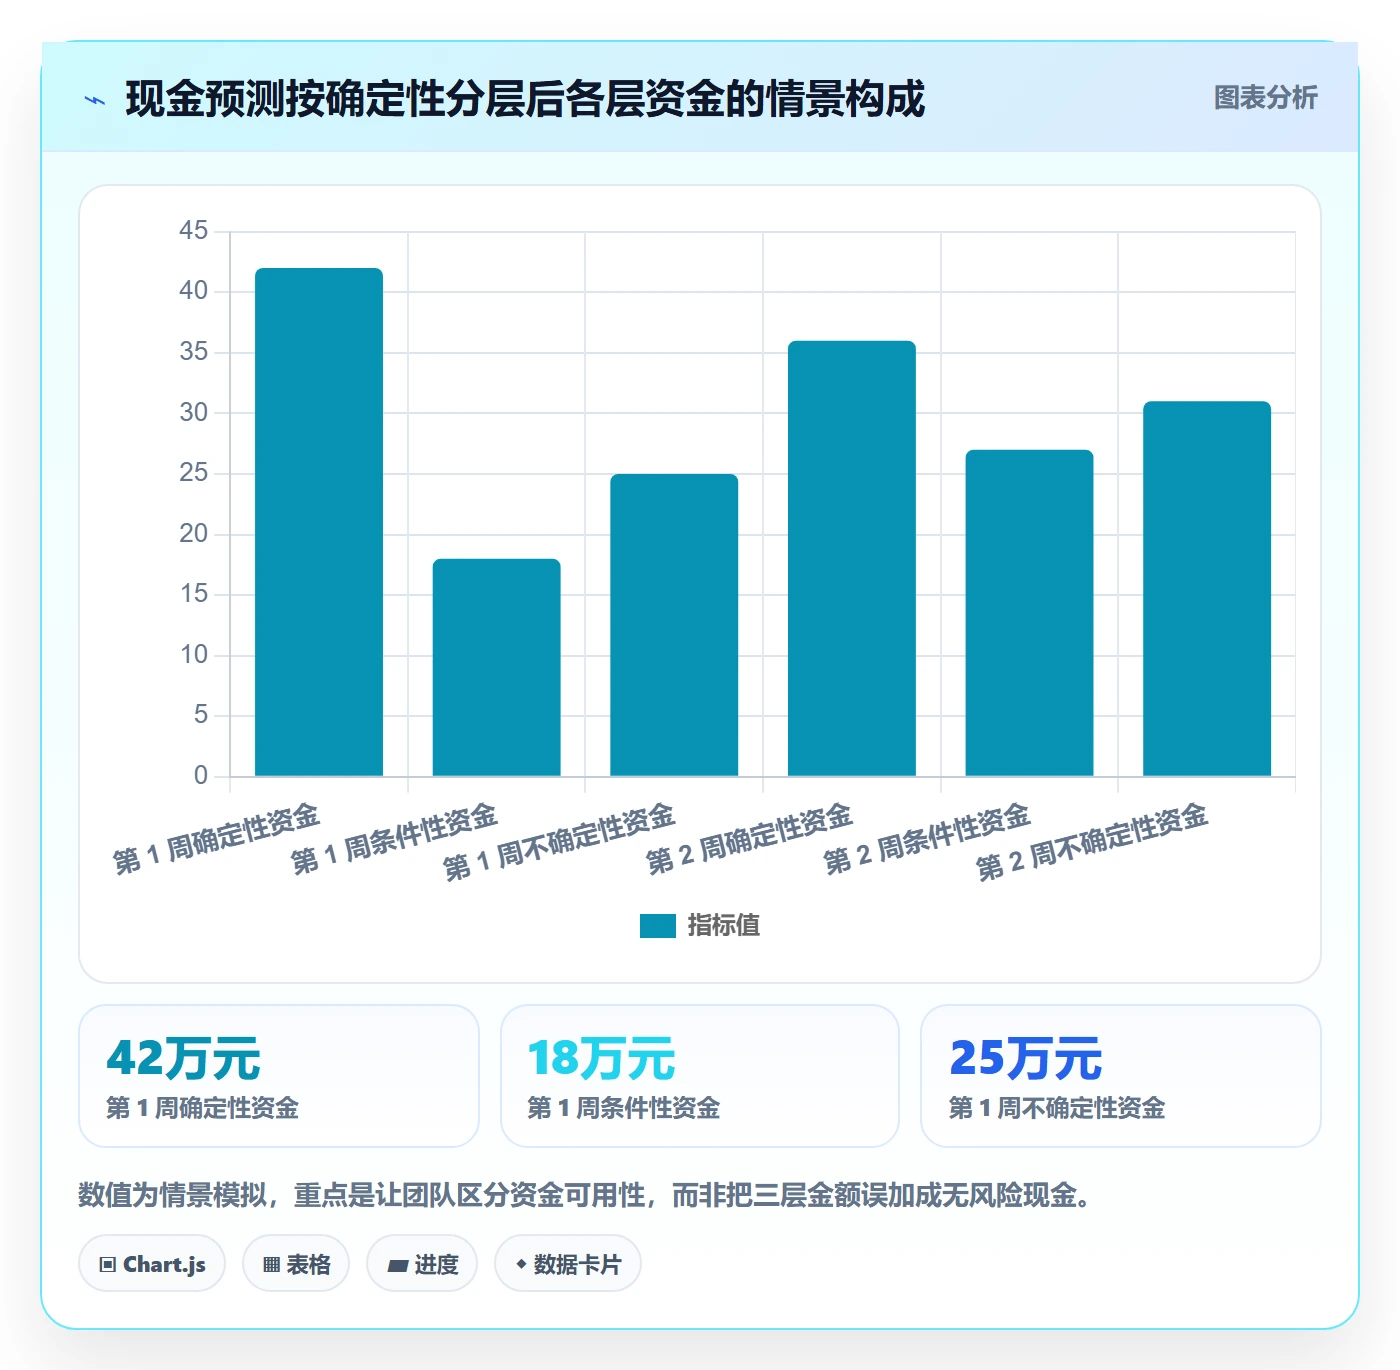Select the 第 1 周不确定性资金 bar in the chart
1400x1370 pixels.
click(674, 625)
